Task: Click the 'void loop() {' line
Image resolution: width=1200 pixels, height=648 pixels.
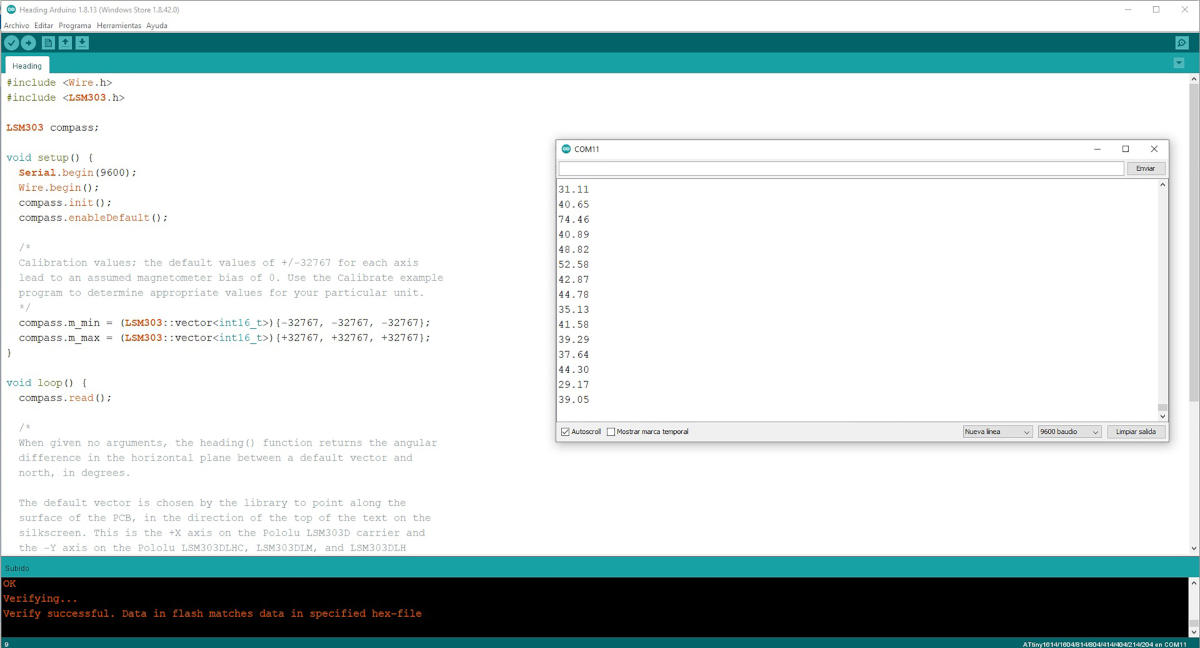Action: [x=47, y=383]
